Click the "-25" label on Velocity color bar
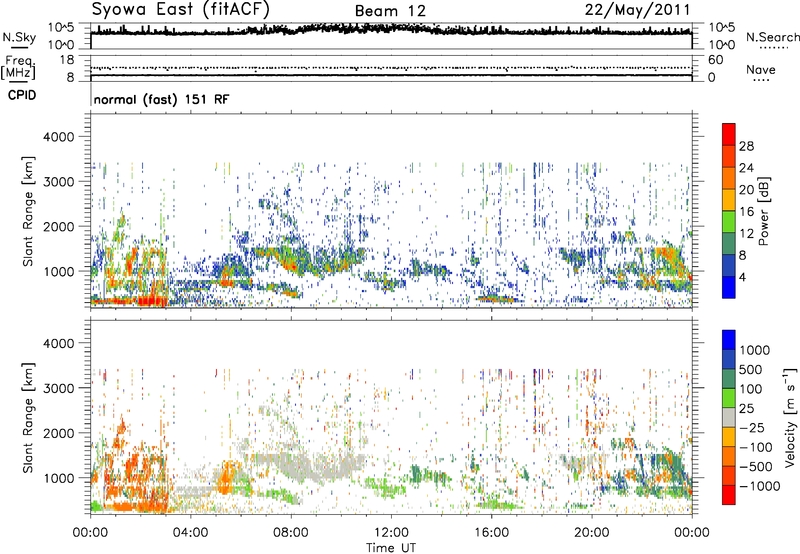 pos(755,428)
